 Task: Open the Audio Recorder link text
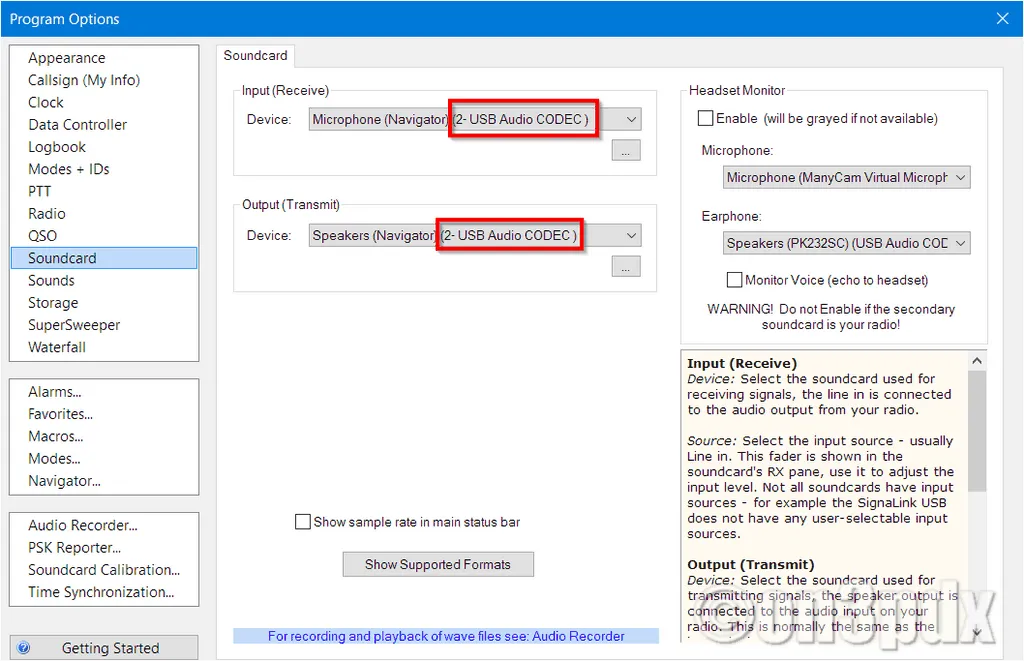click(578, 636)
